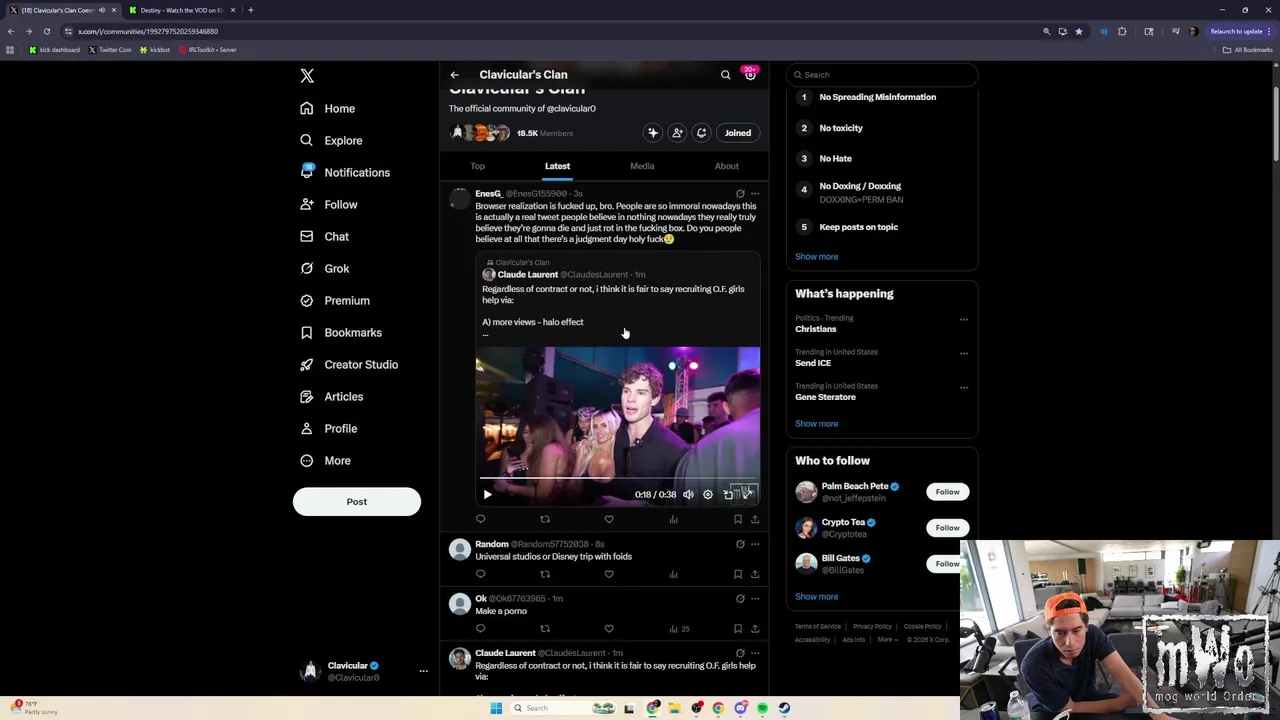This screenshot has width=1280, height=720.
Task: Open options for Christians trending topic
Action: click(964, 320)
